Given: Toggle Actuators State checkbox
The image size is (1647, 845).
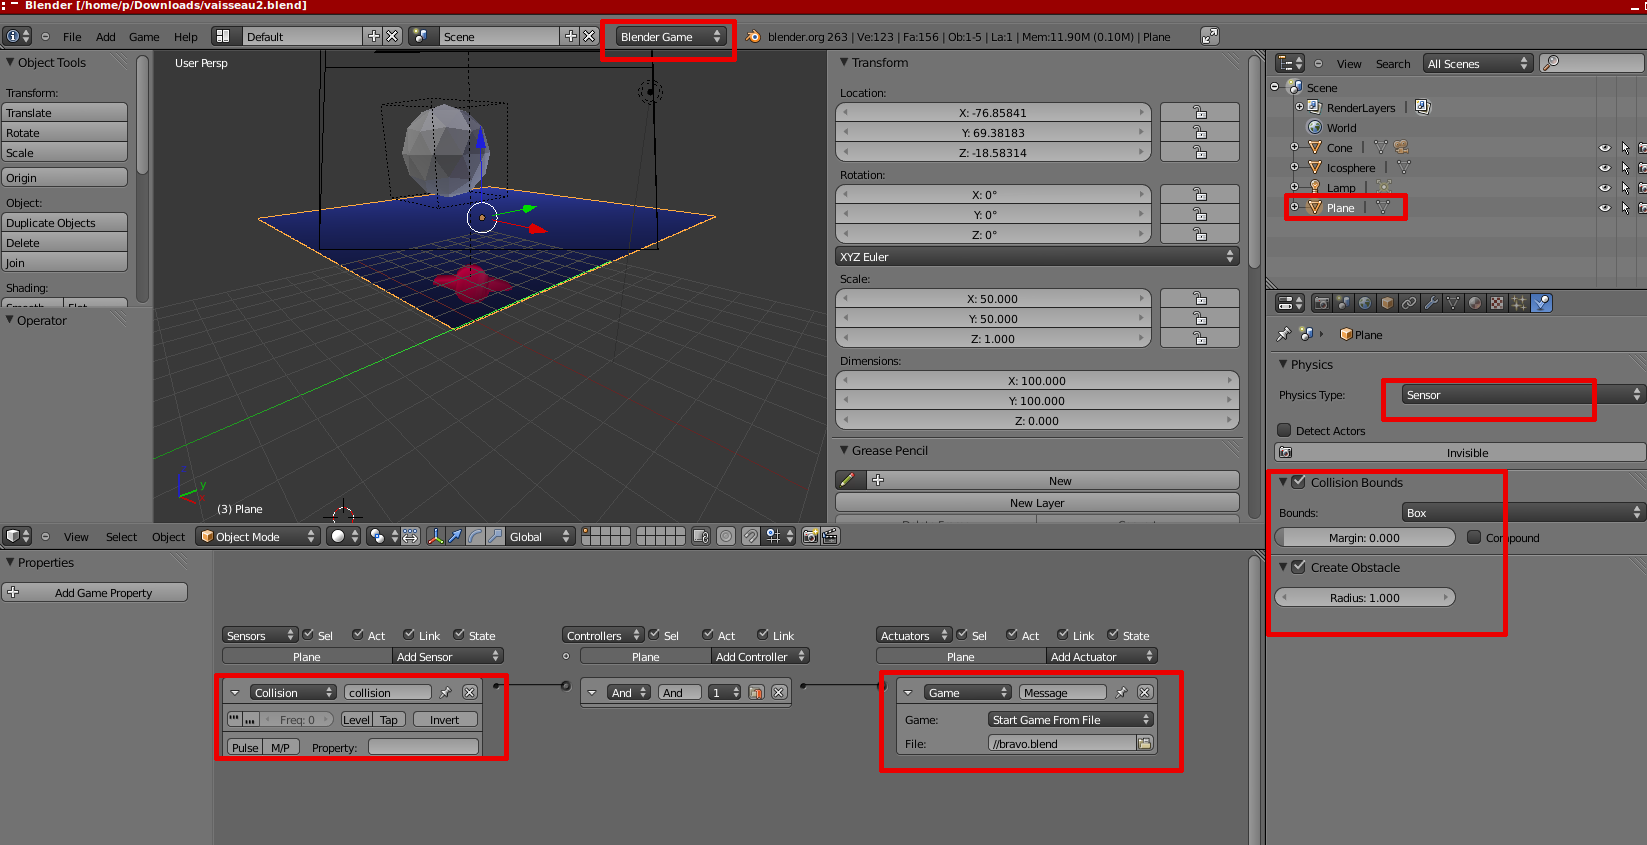Looking at the screenshot, I should 1113,634.
